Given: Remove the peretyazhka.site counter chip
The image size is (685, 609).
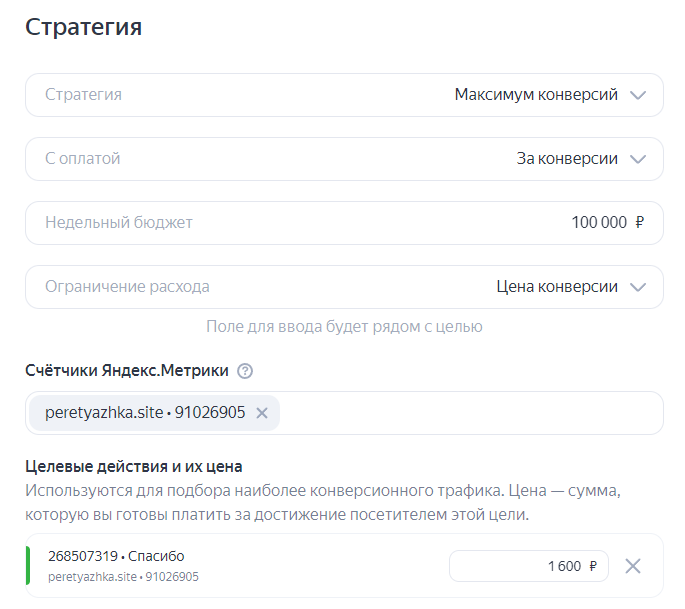Looking at the screenshot, I should point(262,413).
